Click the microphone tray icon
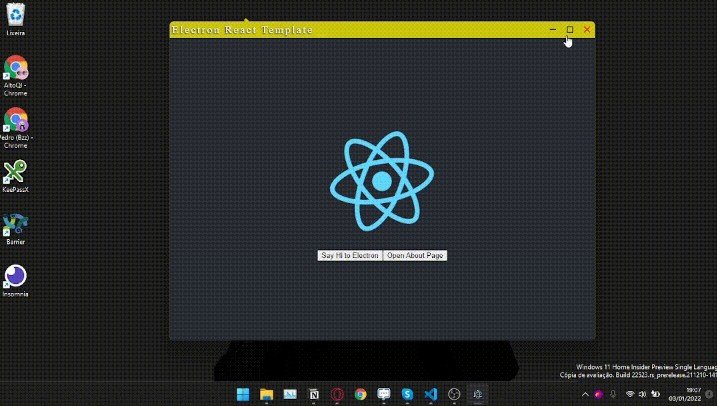Image resolution: width=717 pixels, height=406 pixels. pyautogui.click(x=613, y=394)
